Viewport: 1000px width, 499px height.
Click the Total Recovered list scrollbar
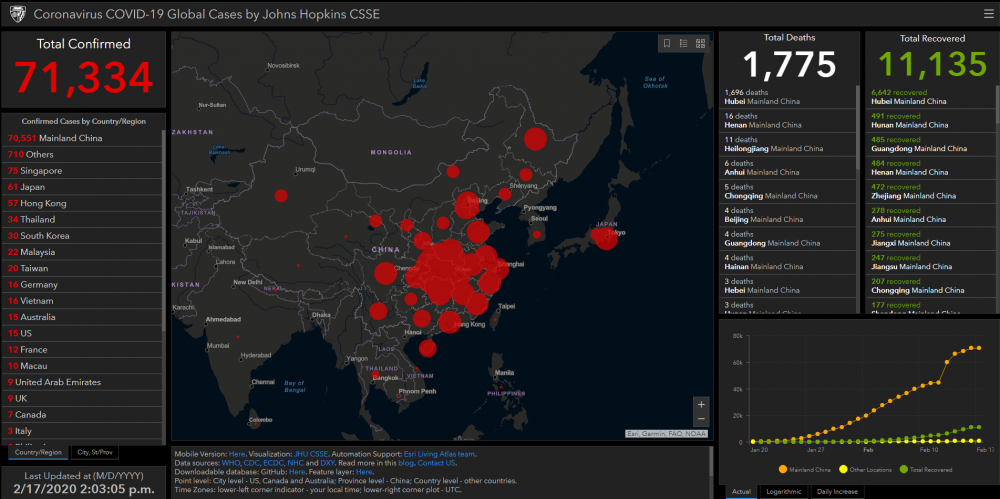pos(997,104)
